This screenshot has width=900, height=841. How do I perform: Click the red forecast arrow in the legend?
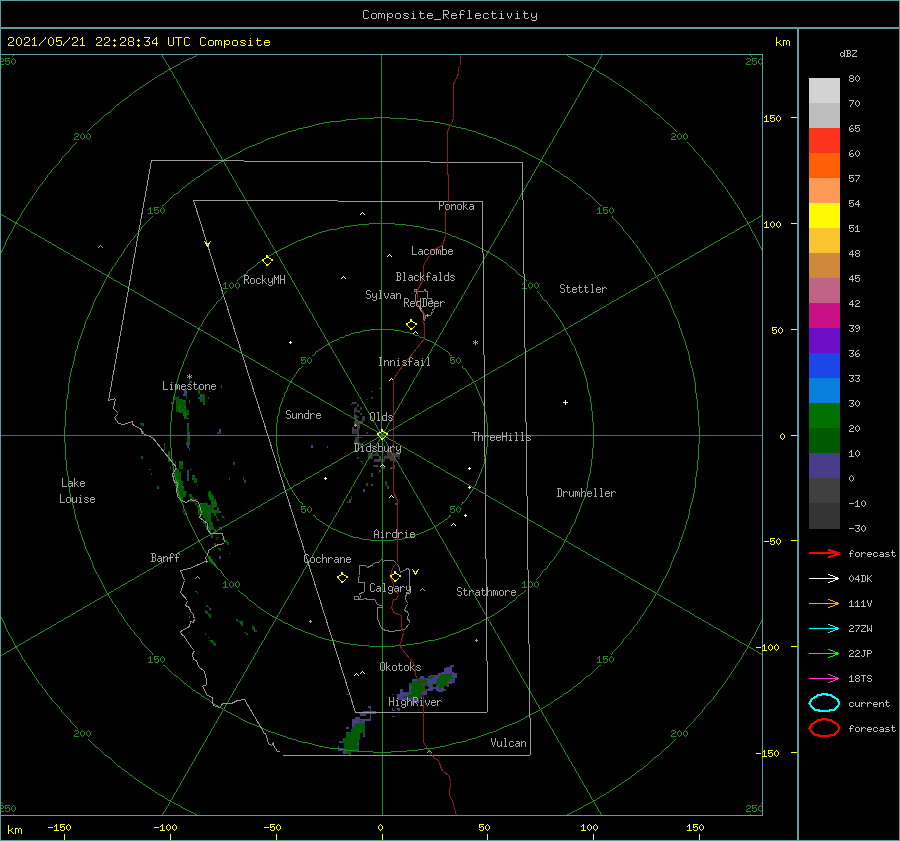tap(824, 553)
